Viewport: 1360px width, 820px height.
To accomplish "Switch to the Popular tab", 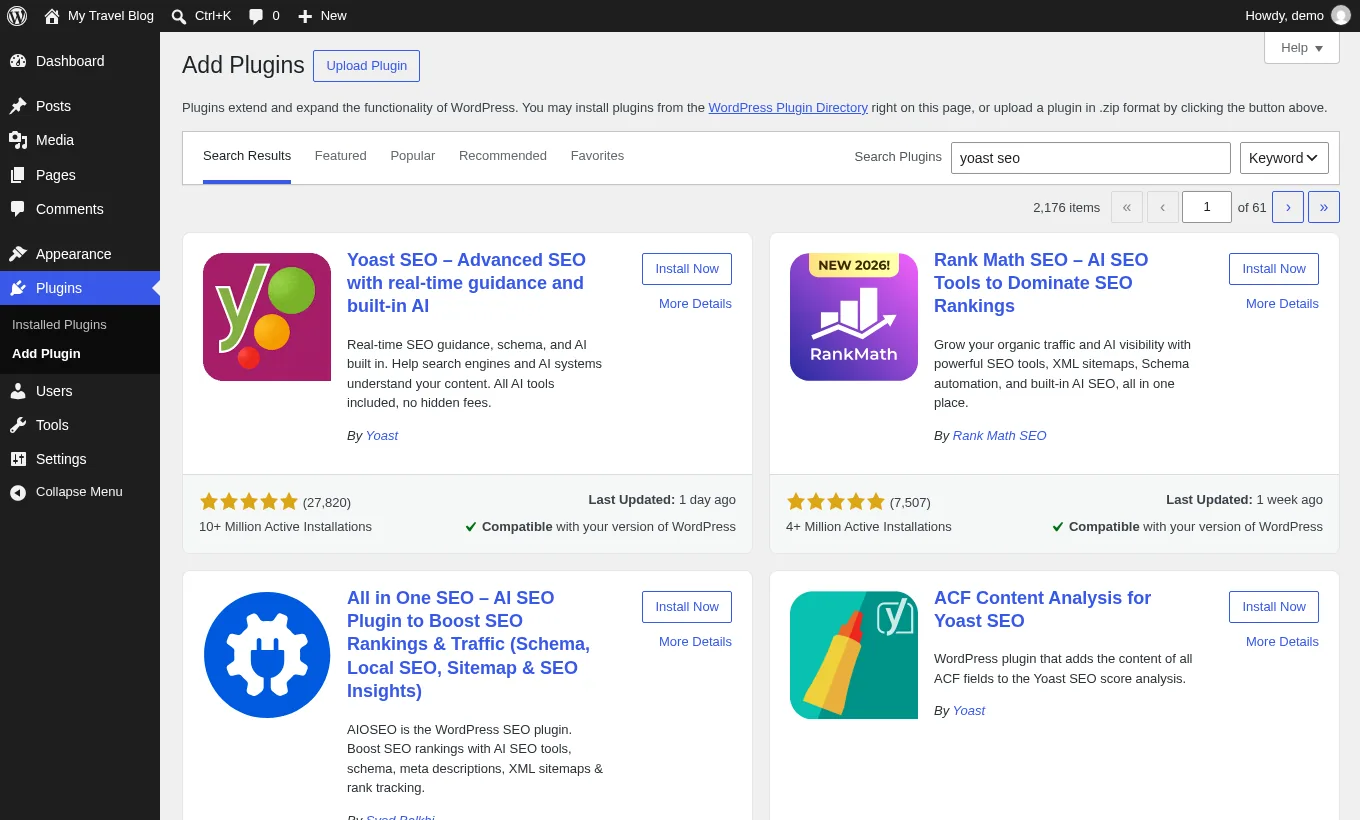I will pos(413,156).
